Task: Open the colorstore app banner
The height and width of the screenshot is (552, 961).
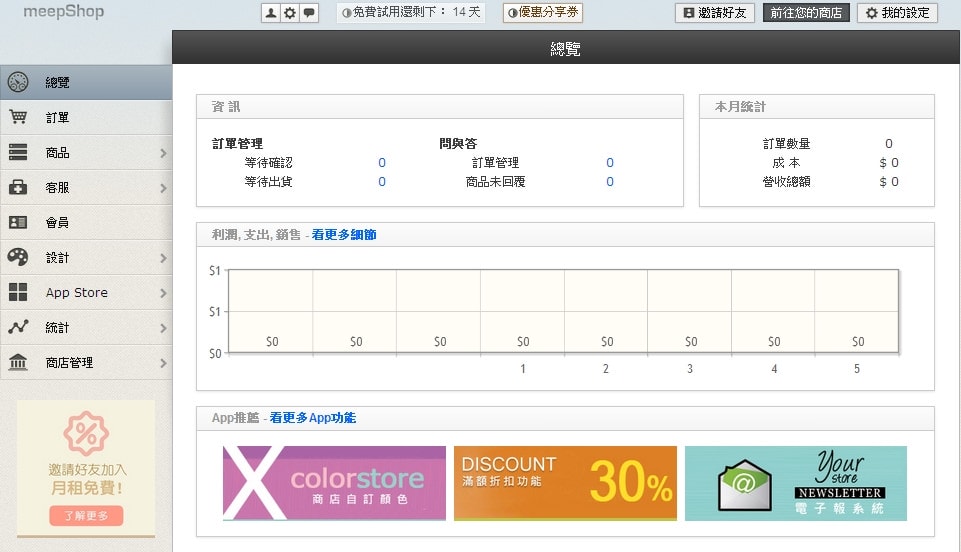Action: point(334,483)
